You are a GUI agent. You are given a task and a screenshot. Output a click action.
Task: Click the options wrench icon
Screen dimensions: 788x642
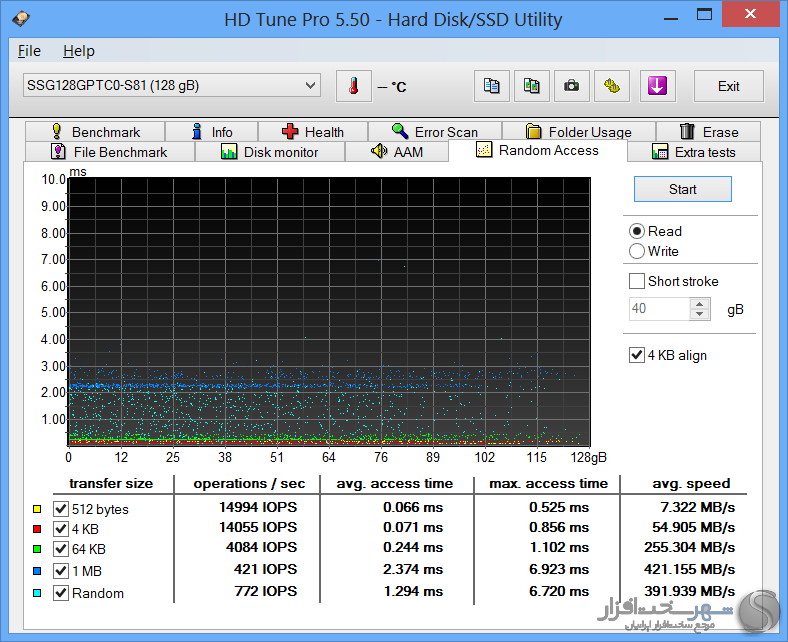(x=610, y=86)
